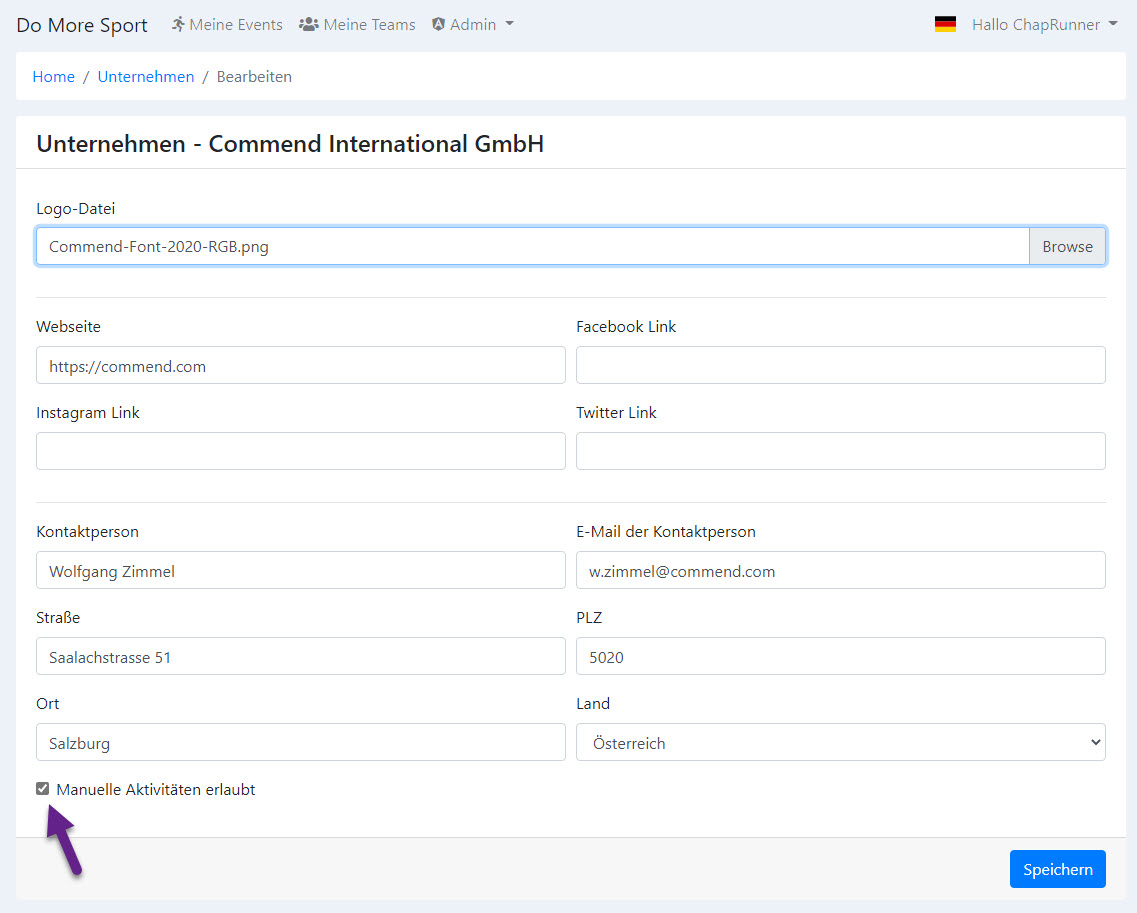Click the empty Twitter Link field
This screenshot has width=1137, height=913.
click(x=840, y=451)
